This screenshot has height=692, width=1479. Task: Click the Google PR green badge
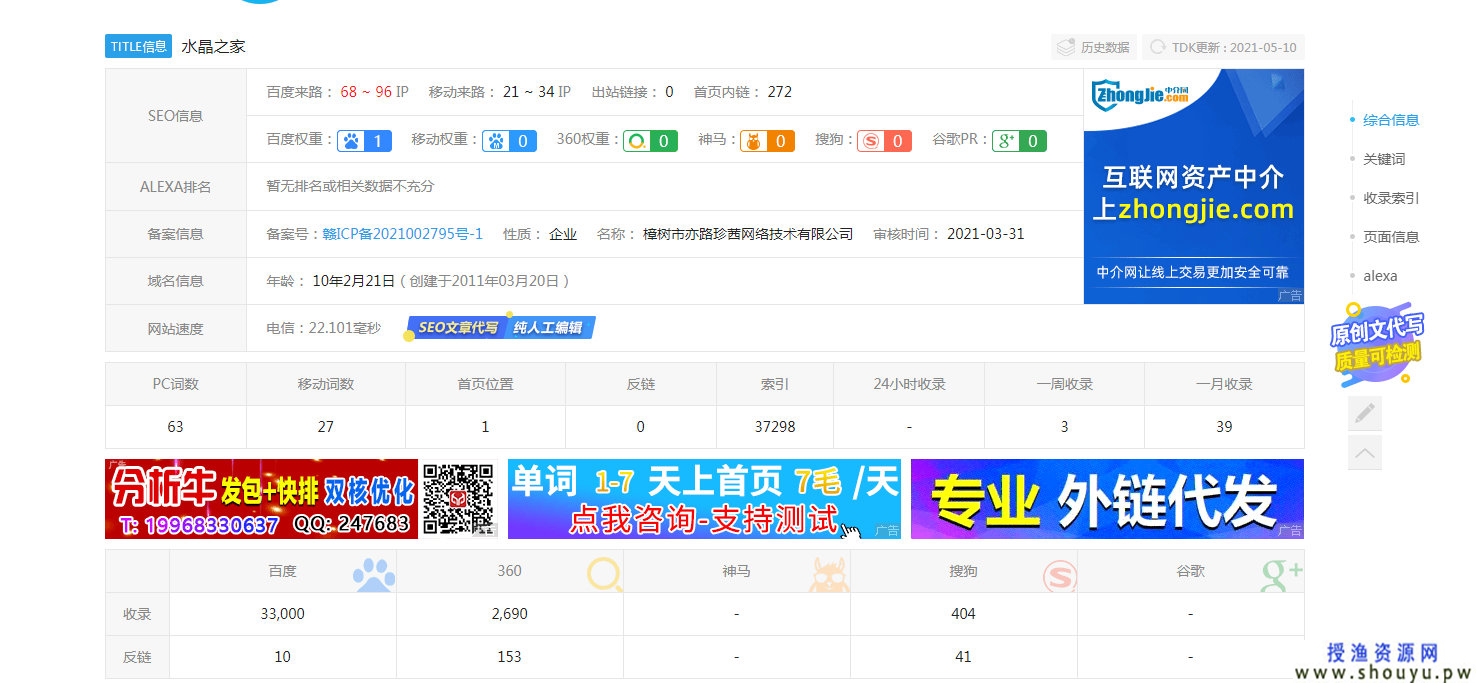tap(1018, 141)
